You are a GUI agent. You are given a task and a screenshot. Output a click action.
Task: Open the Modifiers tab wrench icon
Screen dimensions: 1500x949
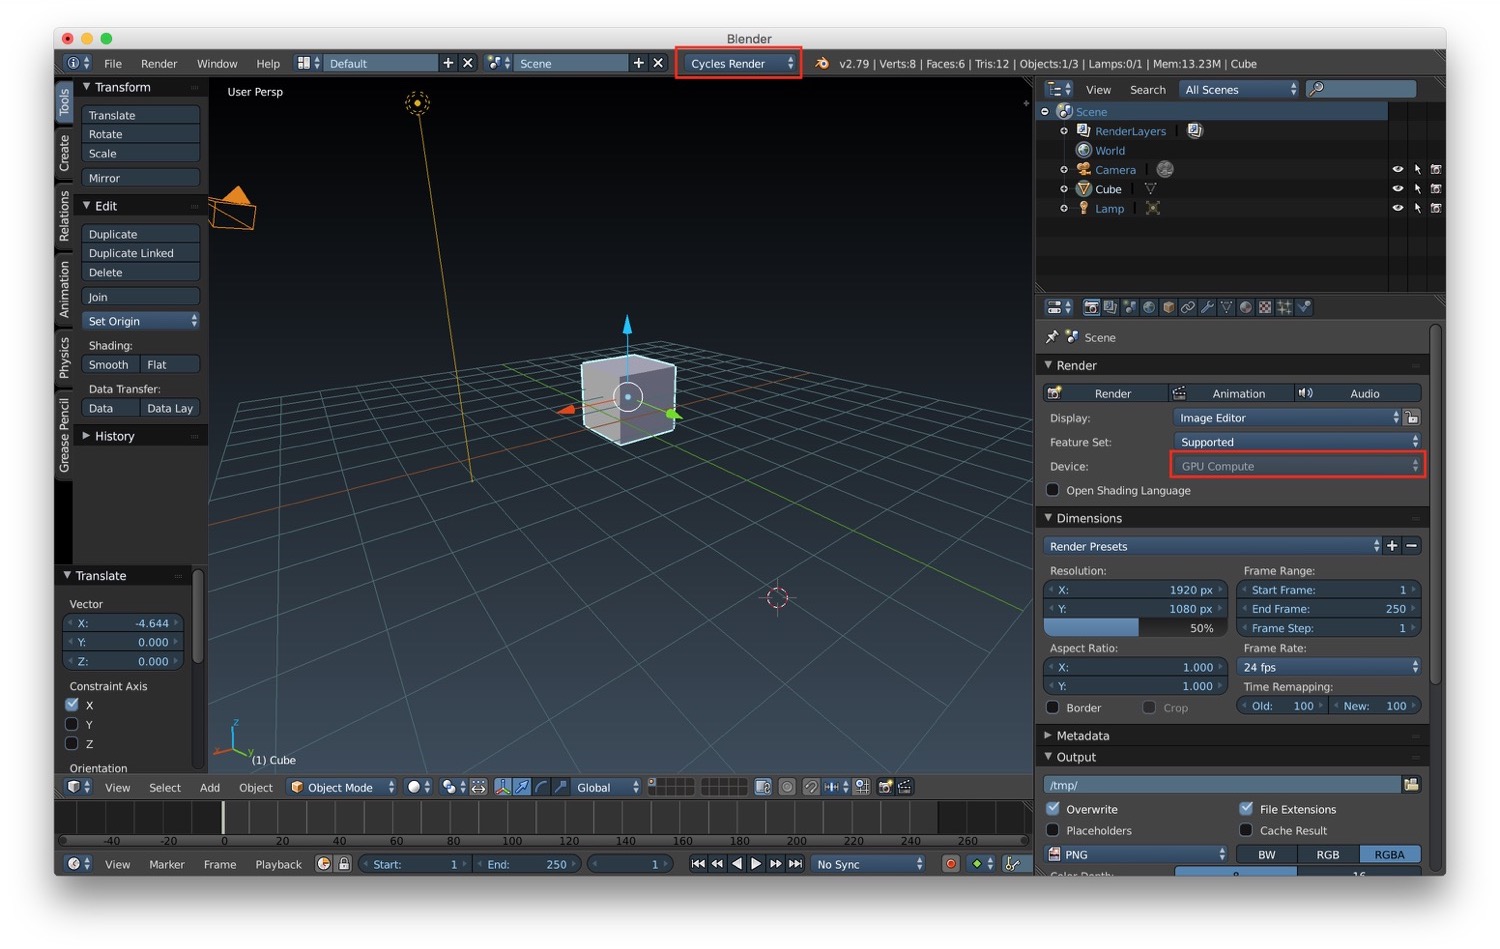[1207, 307]
